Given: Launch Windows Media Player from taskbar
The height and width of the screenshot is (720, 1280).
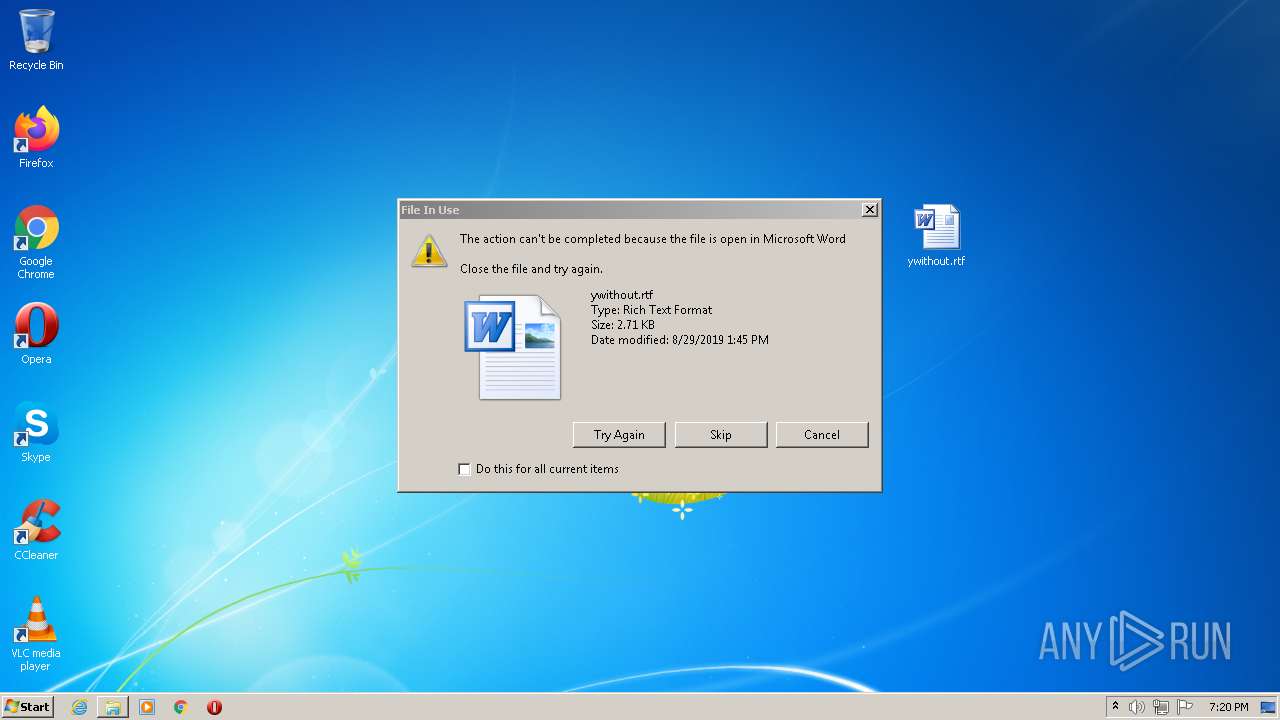Looking at the screenshot, I should click(x=147, y=707).
